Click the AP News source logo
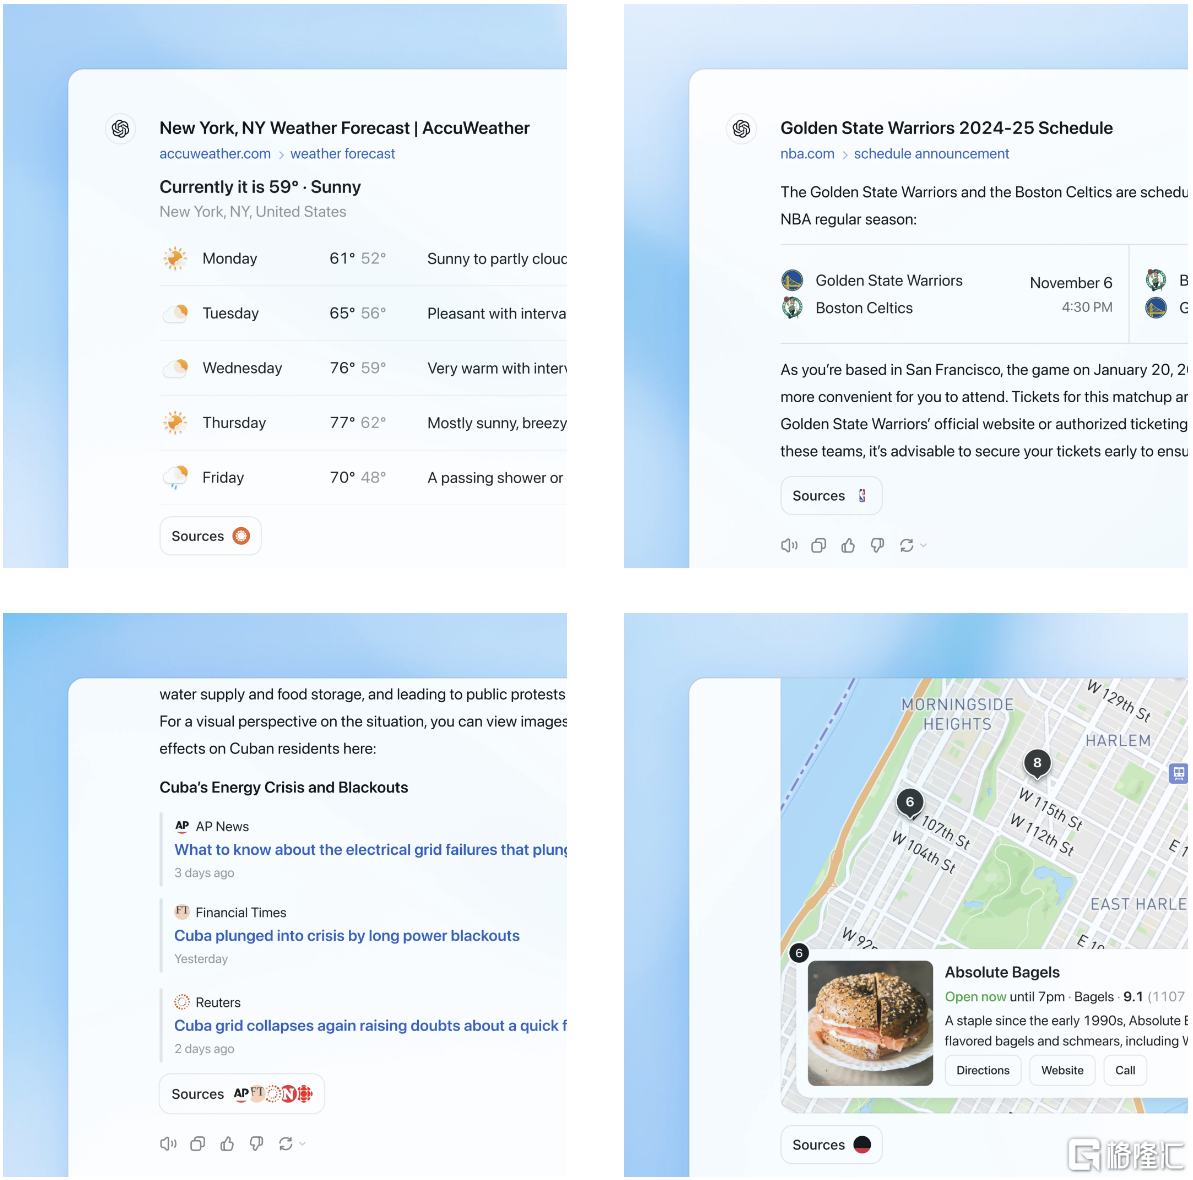This screenshot has height=1180, width=1193. click(x=182, y=826)
